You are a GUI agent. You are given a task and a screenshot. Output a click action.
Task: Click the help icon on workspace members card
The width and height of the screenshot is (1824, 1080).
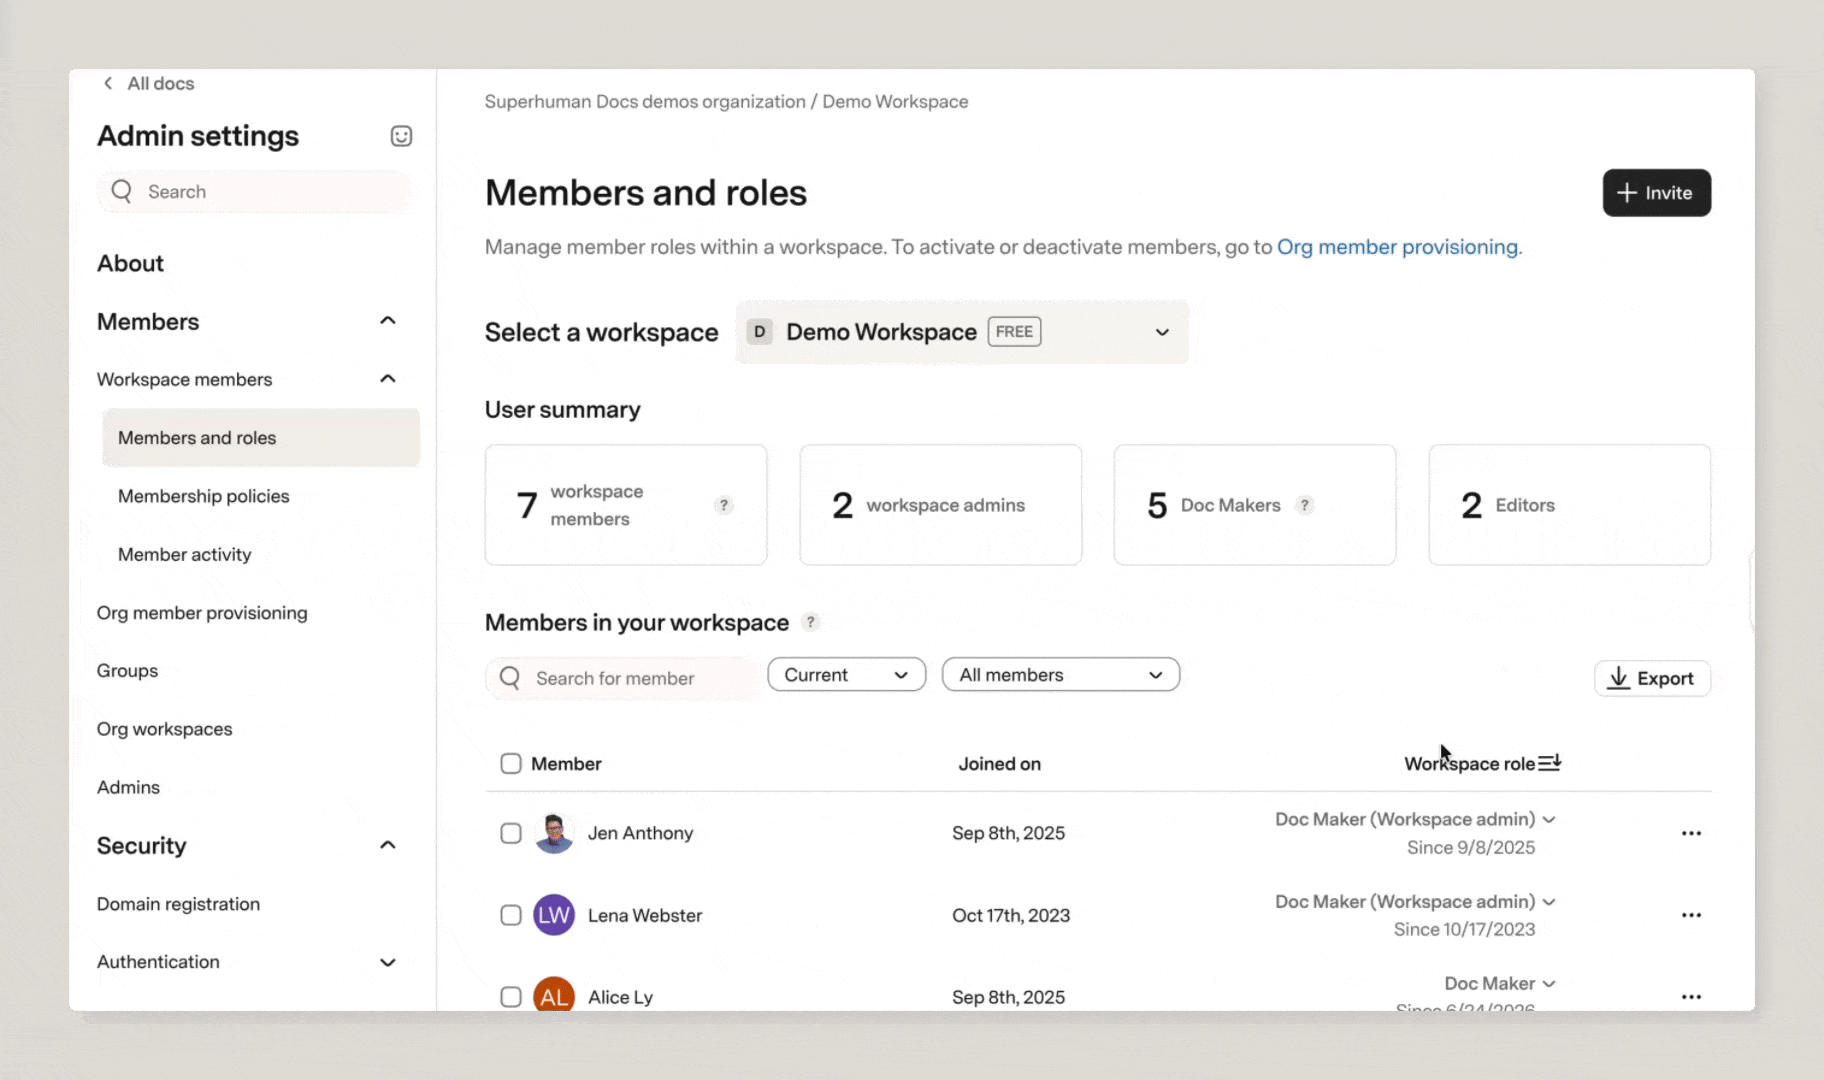pyautogui.click(x=724, y=505)
